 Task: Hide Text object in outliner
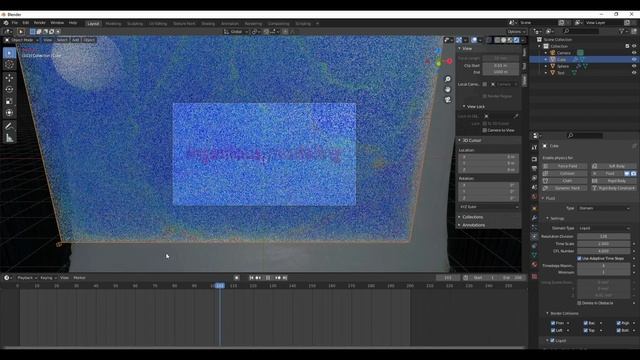634,73
